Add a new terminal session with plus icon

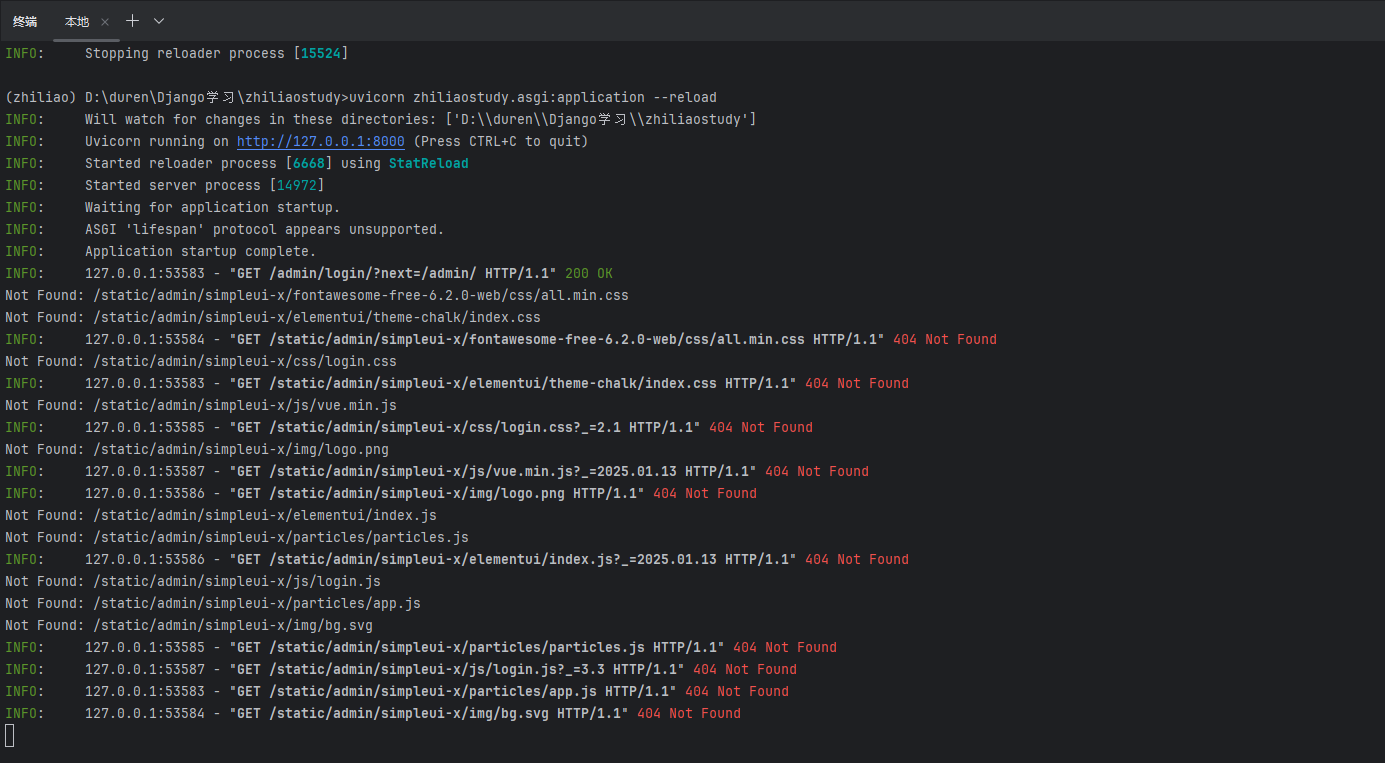point(133,20)
